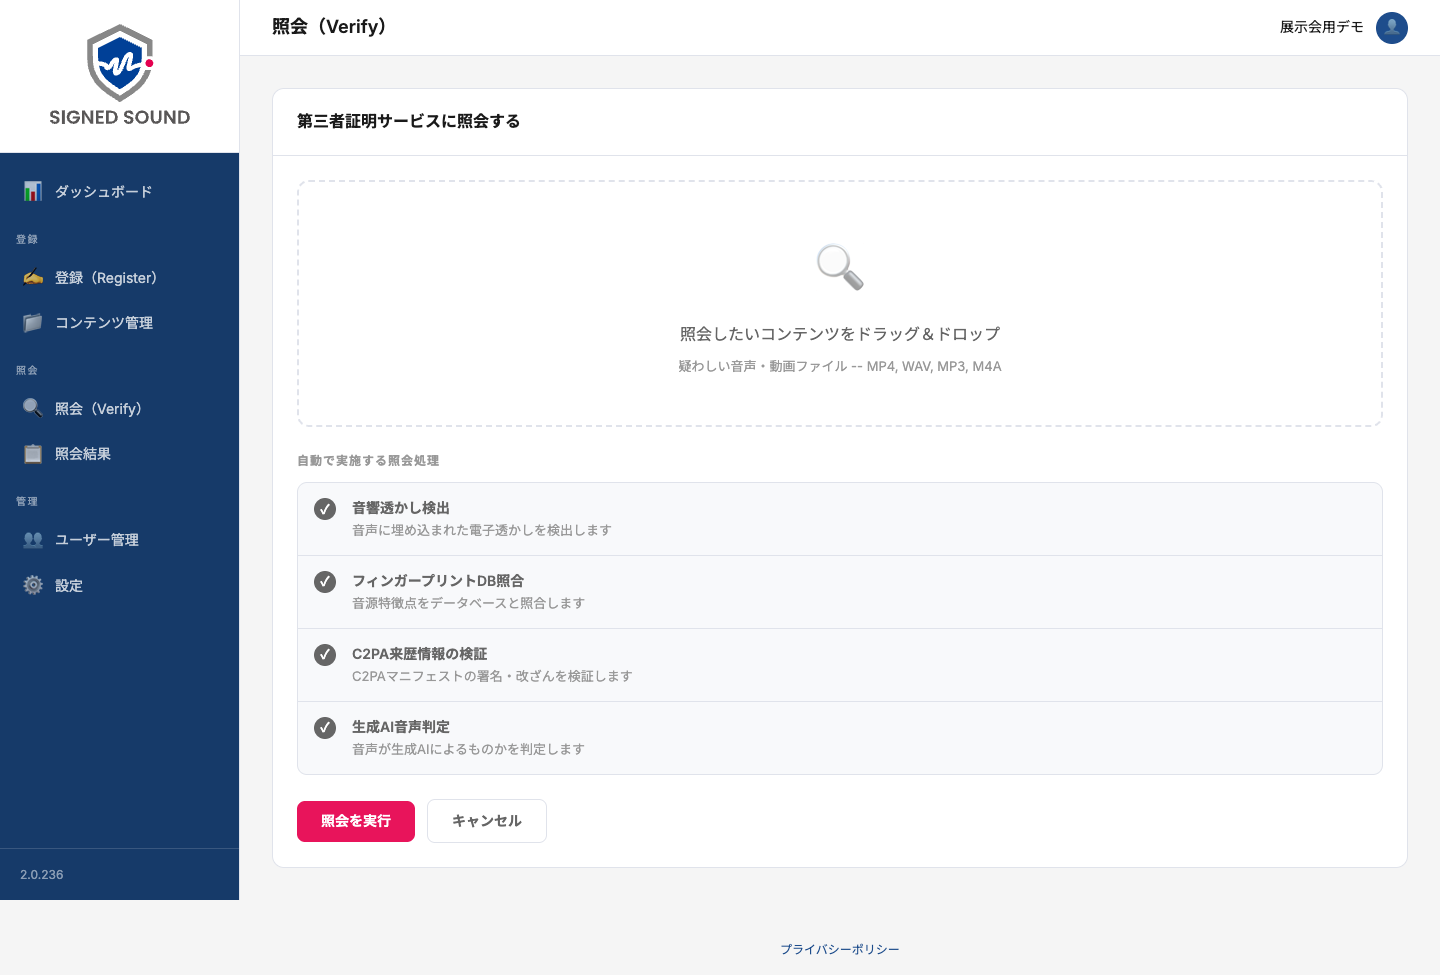The image size is (1440, 975).
Task: Click the Signed Sound shield logo
Action: 120,63
